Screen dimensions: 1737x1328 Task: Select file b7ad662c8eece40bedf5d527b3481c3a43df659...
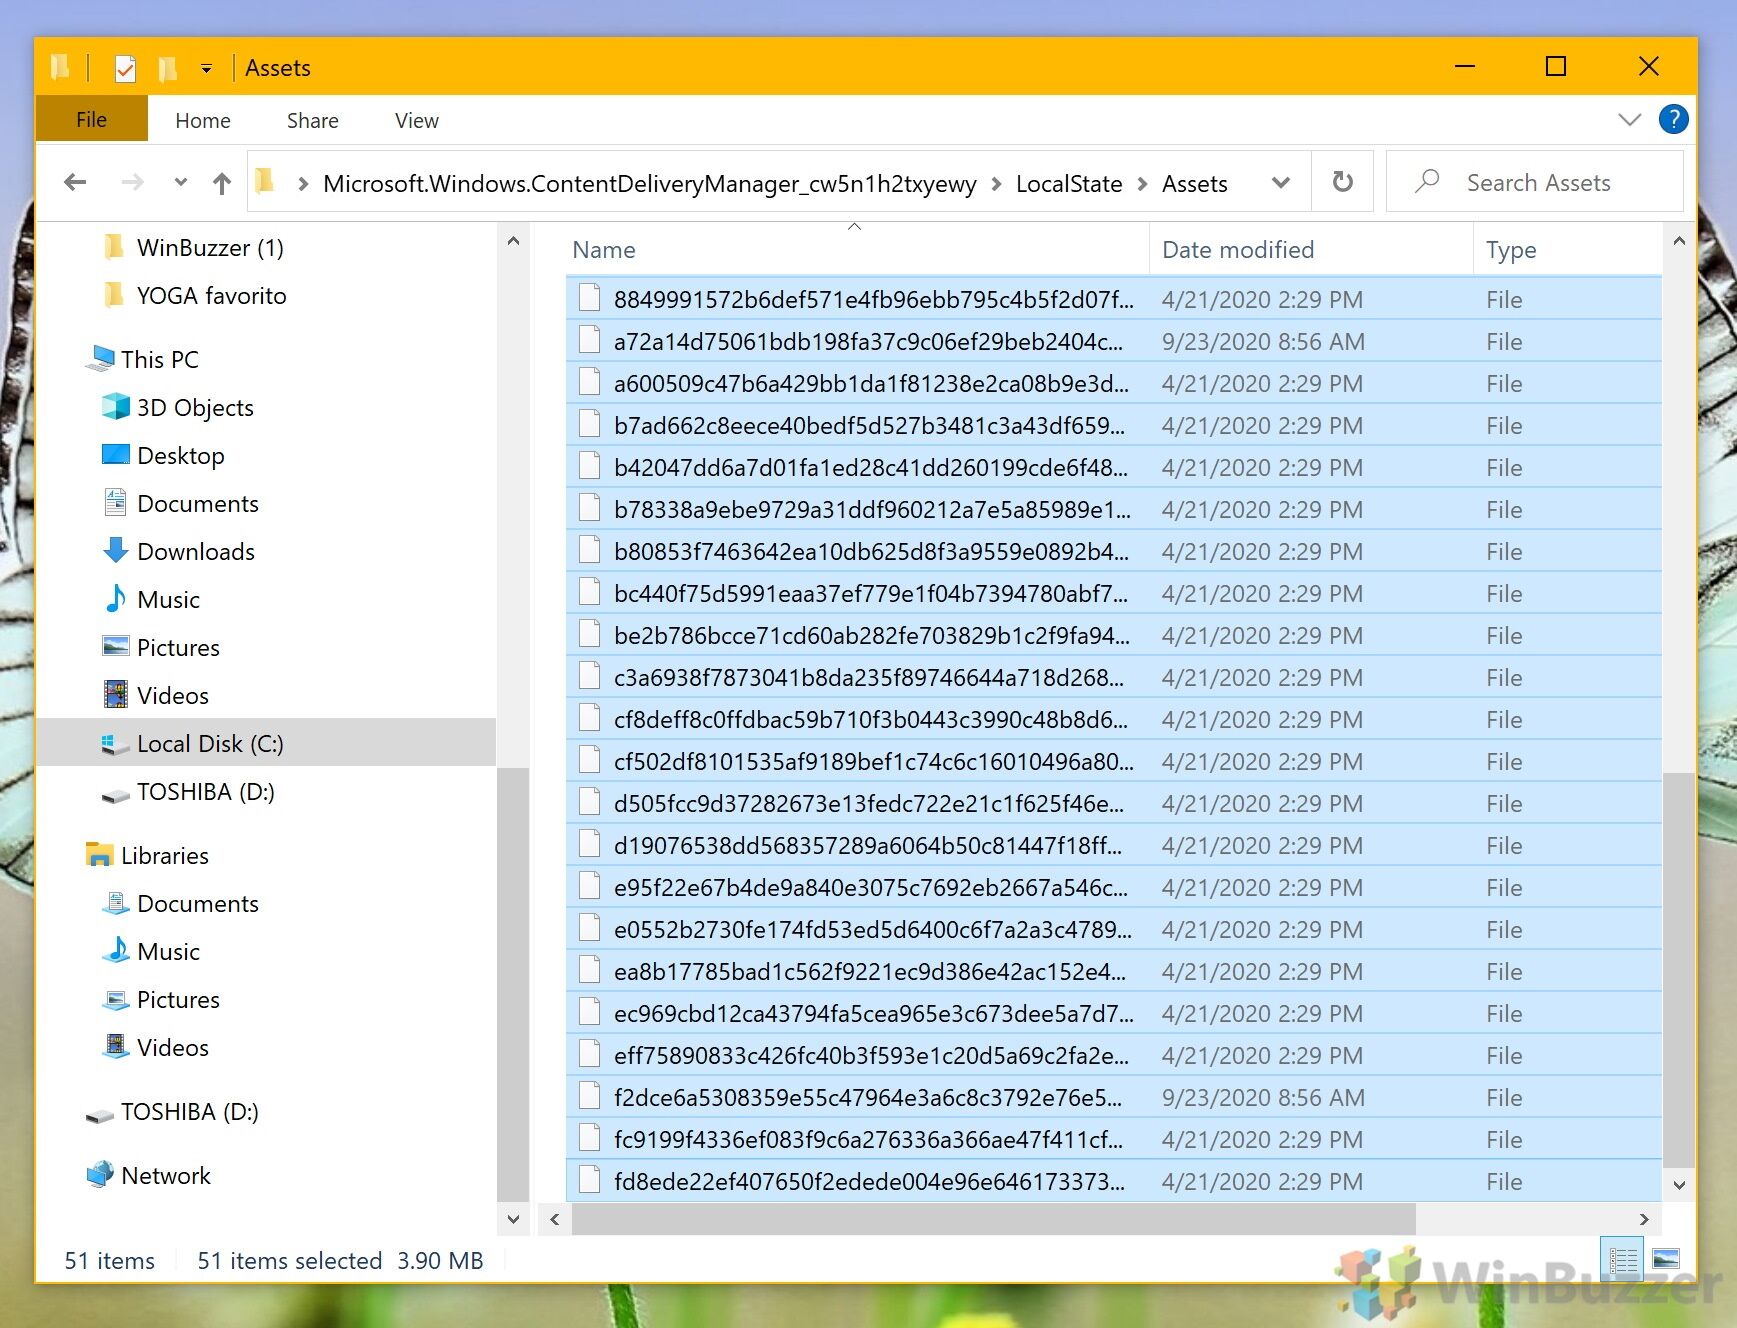pos(1113,425)
